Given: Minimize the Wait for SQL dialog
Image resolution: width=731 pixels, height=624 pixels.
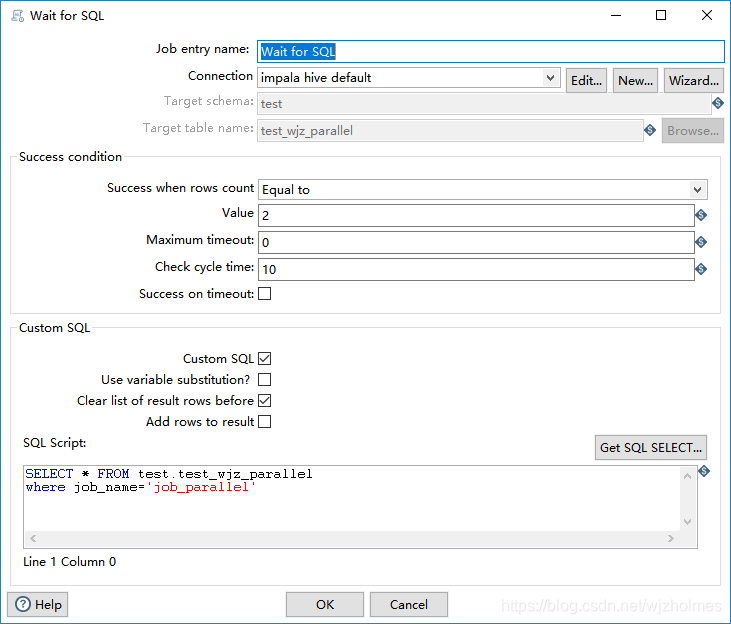Looking at the screenshot, I should (616, 15).
